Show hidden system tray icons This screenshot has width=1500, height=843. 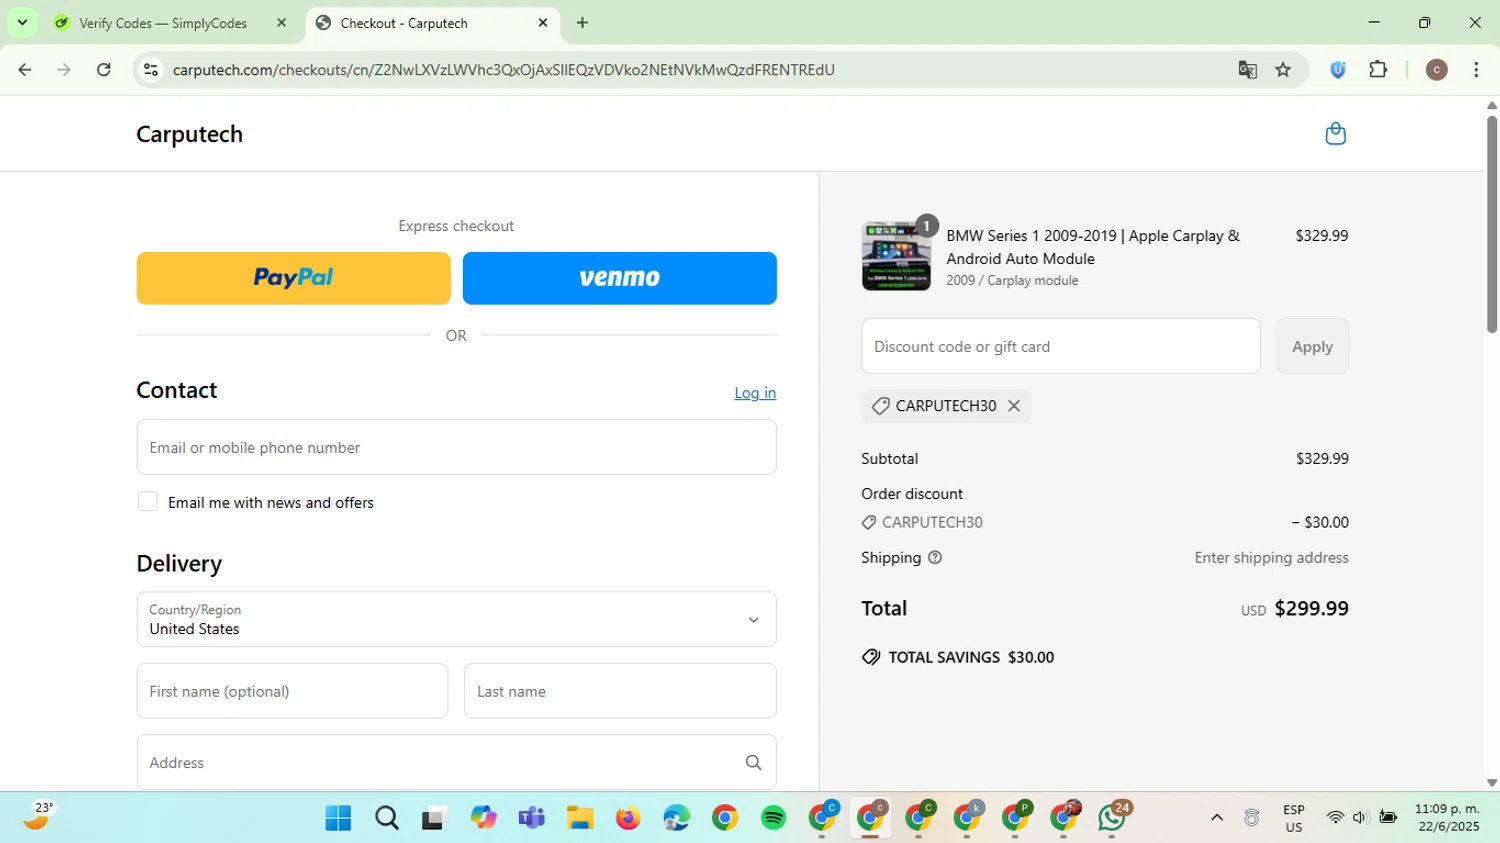pyautogui.click(x=1216, y=818)
